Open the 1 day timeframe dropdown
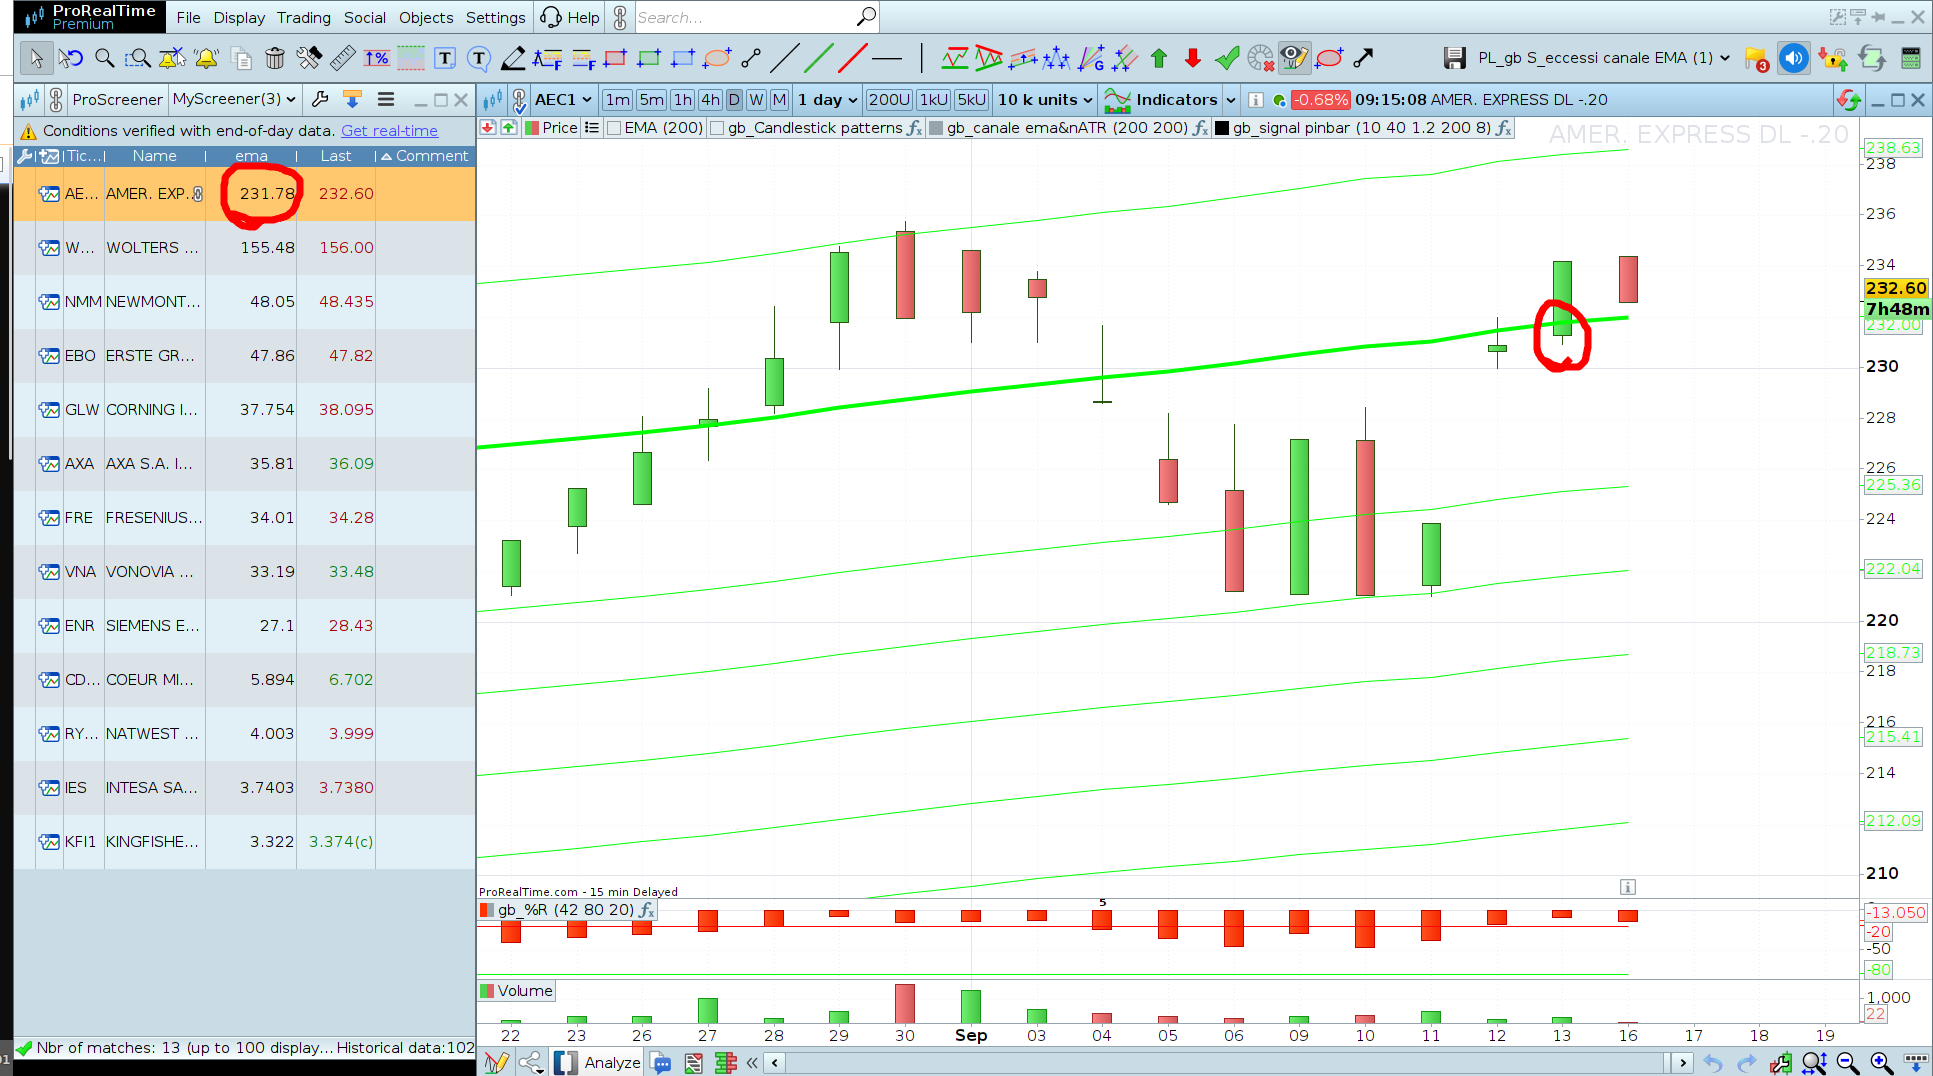 [827, 100]
